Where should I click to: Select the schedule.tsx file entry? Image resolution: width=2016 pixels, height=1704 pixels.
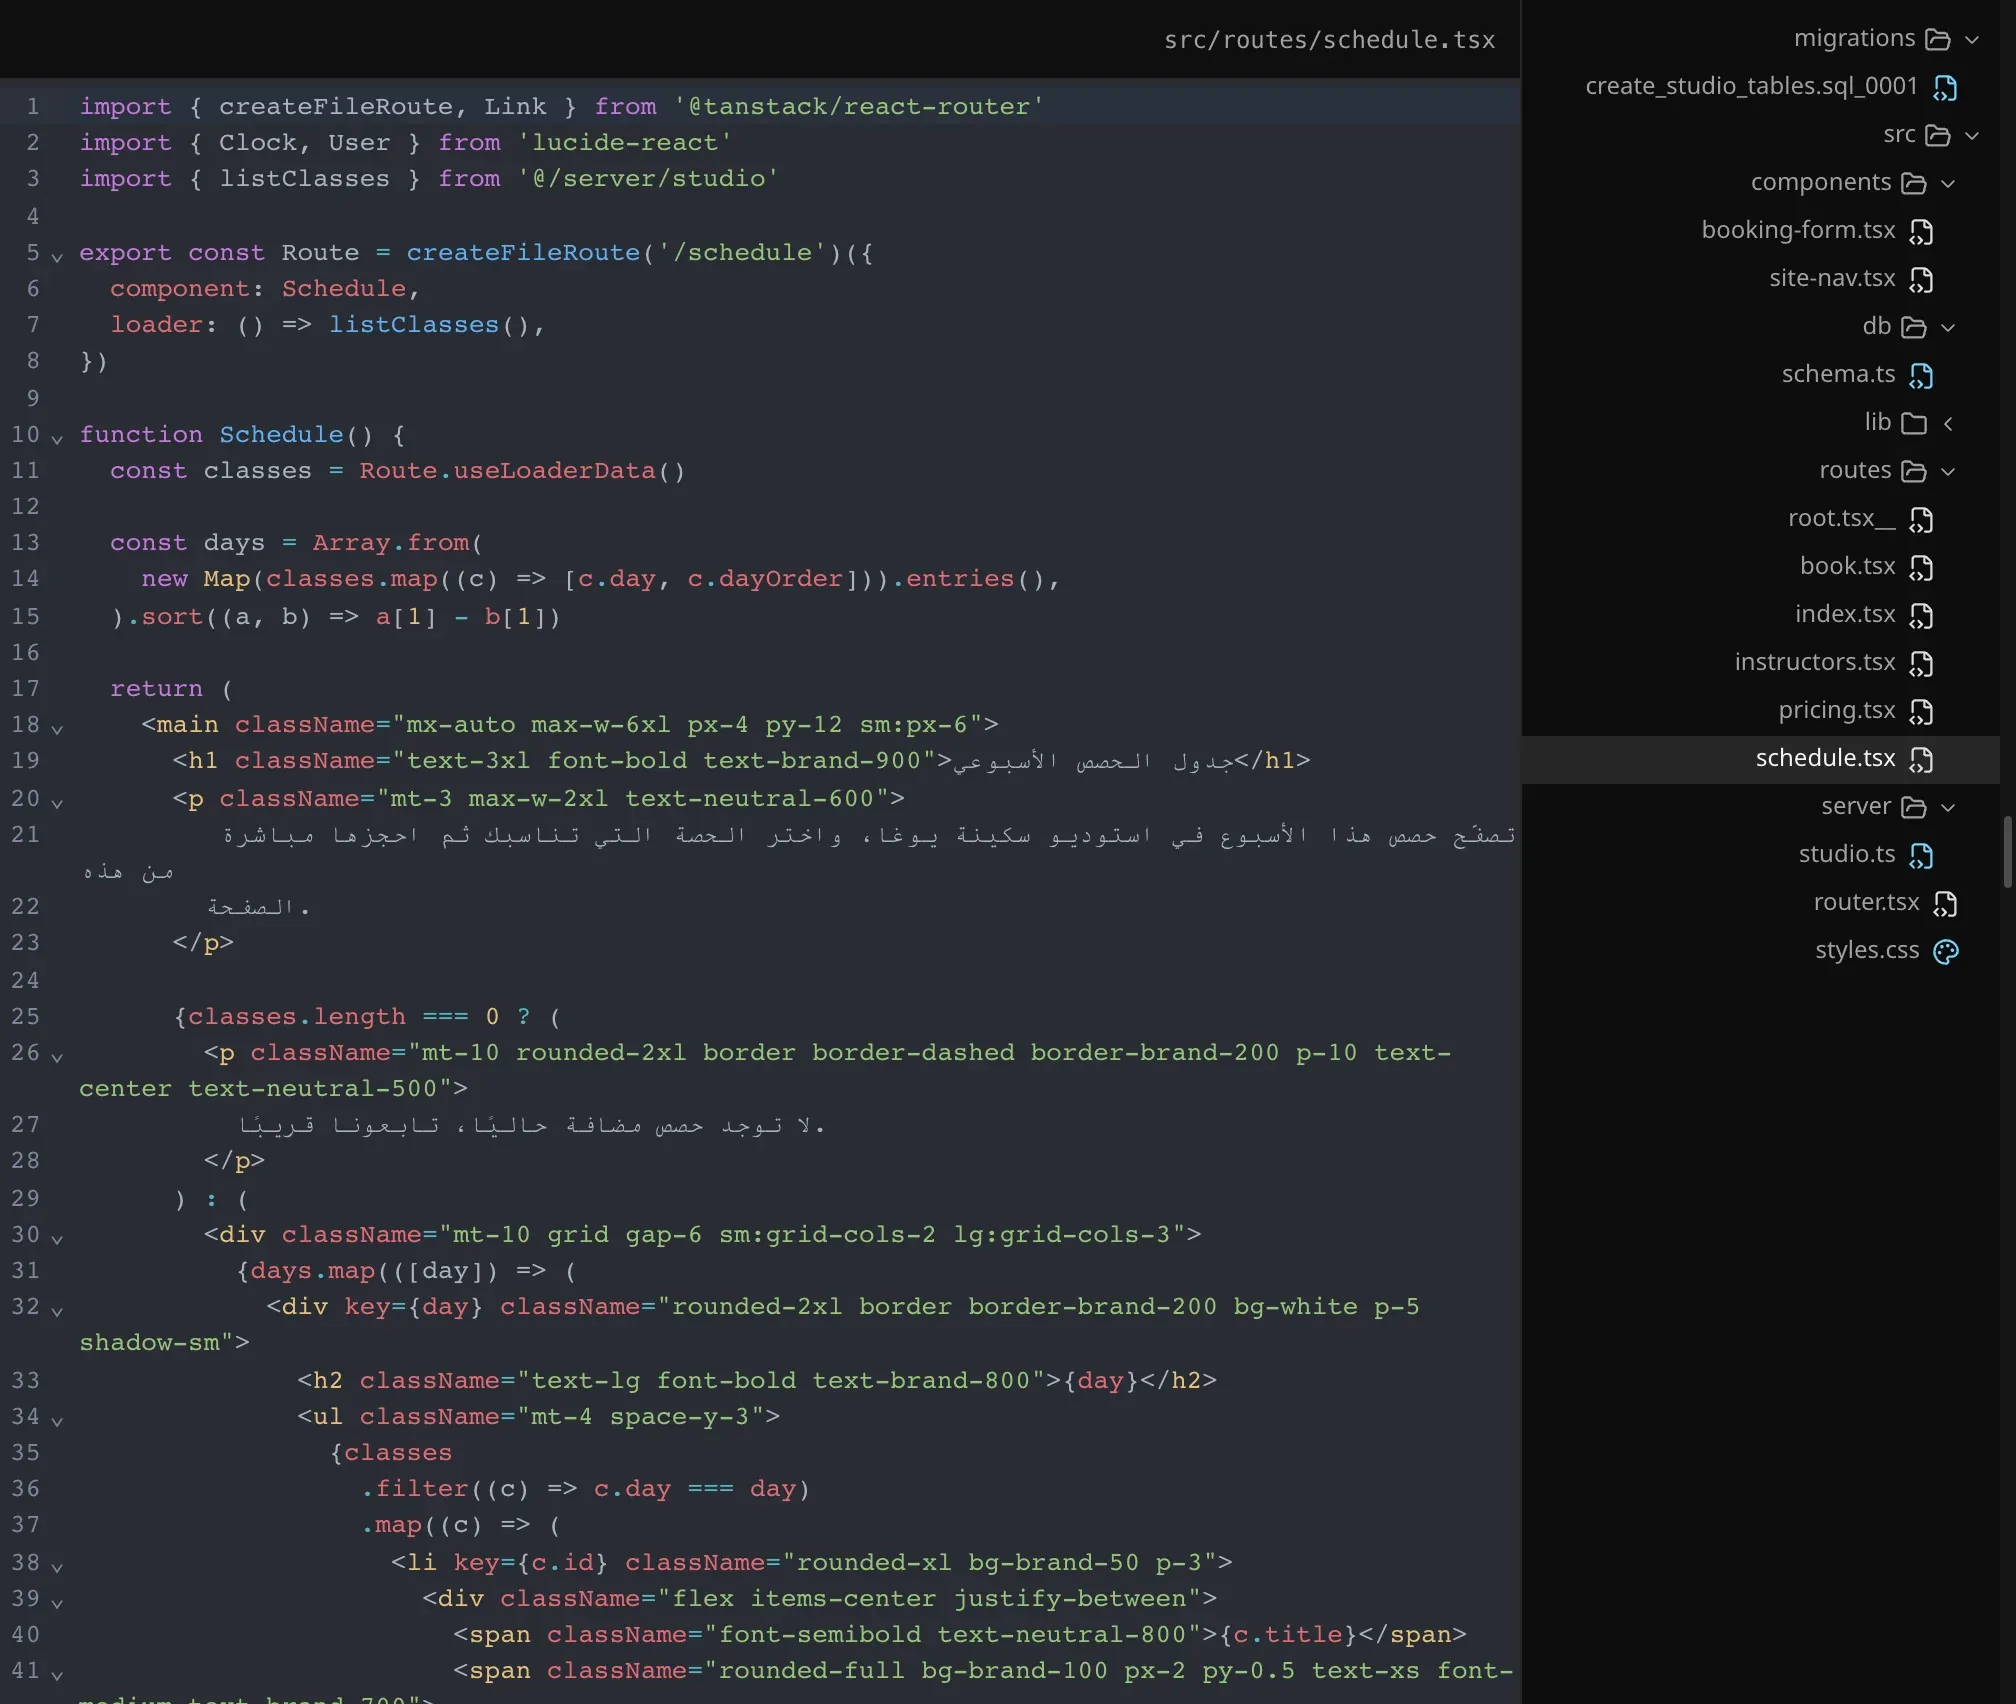click(x=1761, y=759)
